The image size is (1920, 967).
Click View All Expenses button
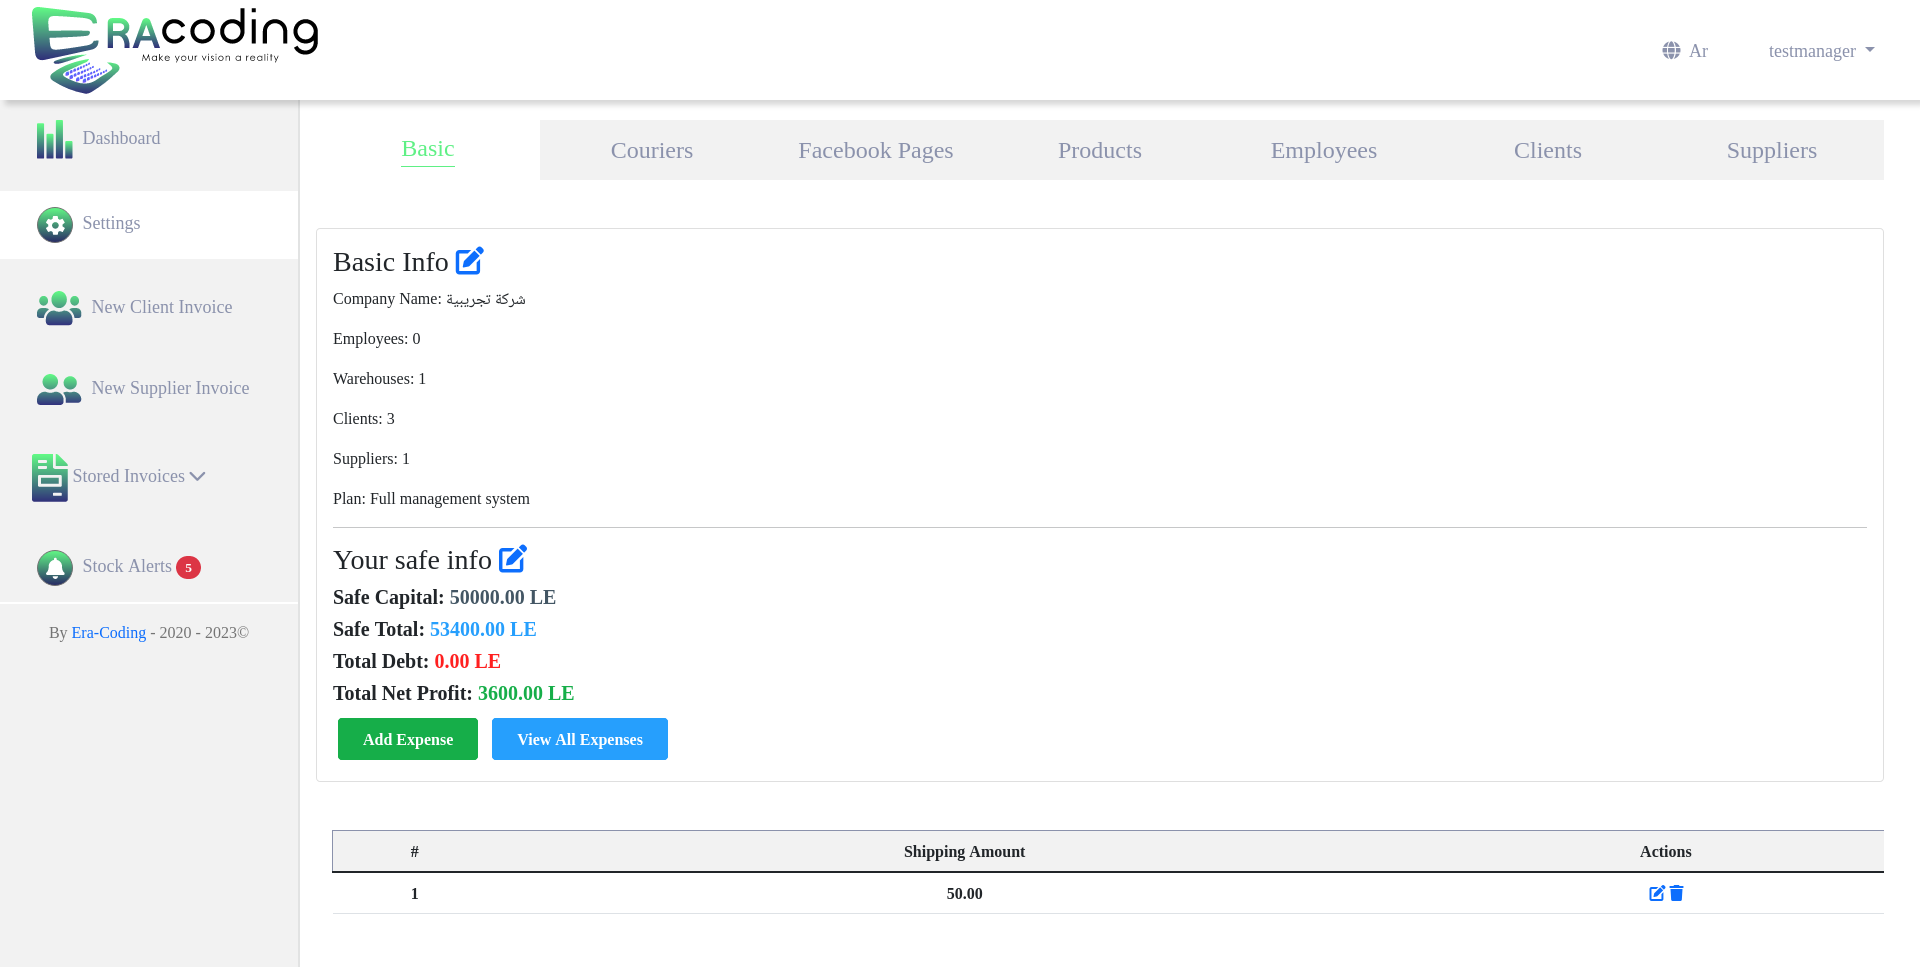(579, 739)
